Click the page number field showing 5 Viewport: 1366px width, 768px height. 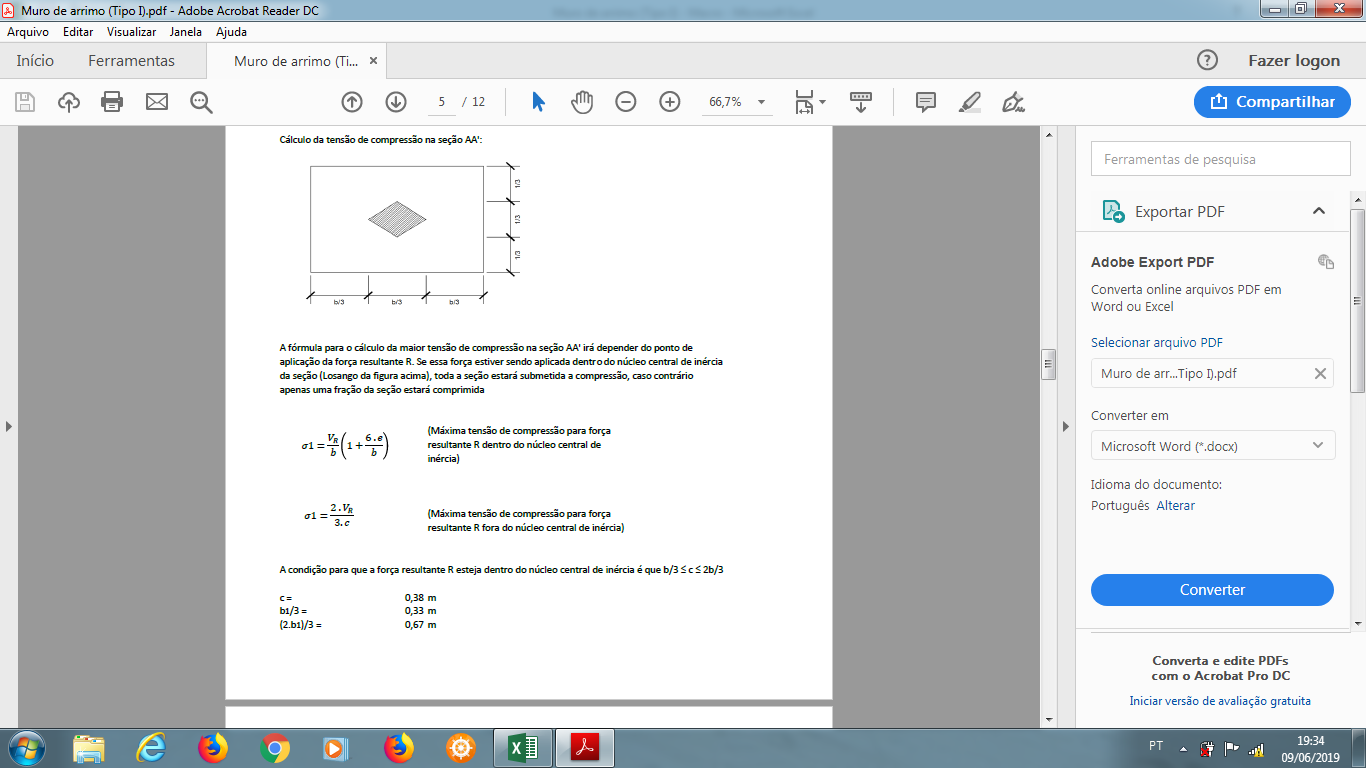(441, 102)
